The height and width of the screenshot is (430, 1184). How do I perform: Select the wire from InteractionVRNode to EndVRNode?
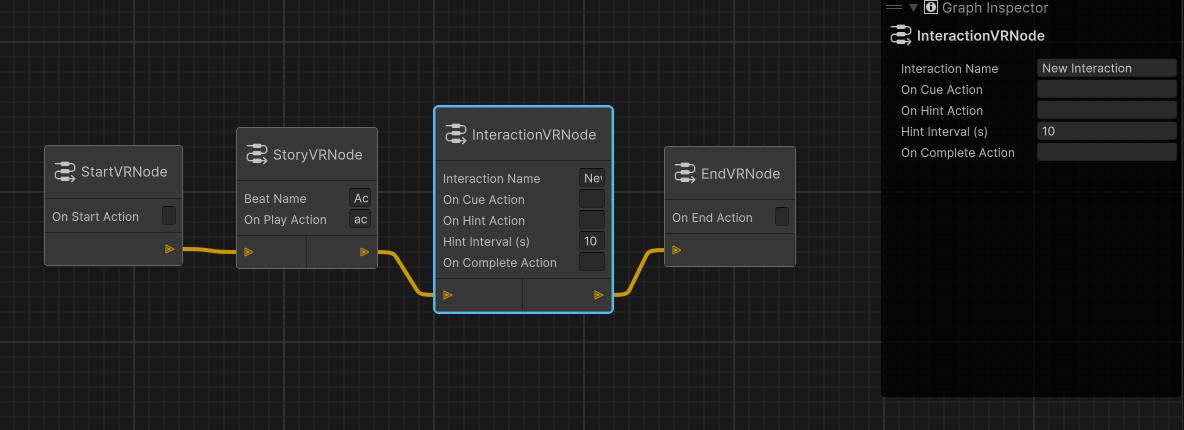point(639,272)
